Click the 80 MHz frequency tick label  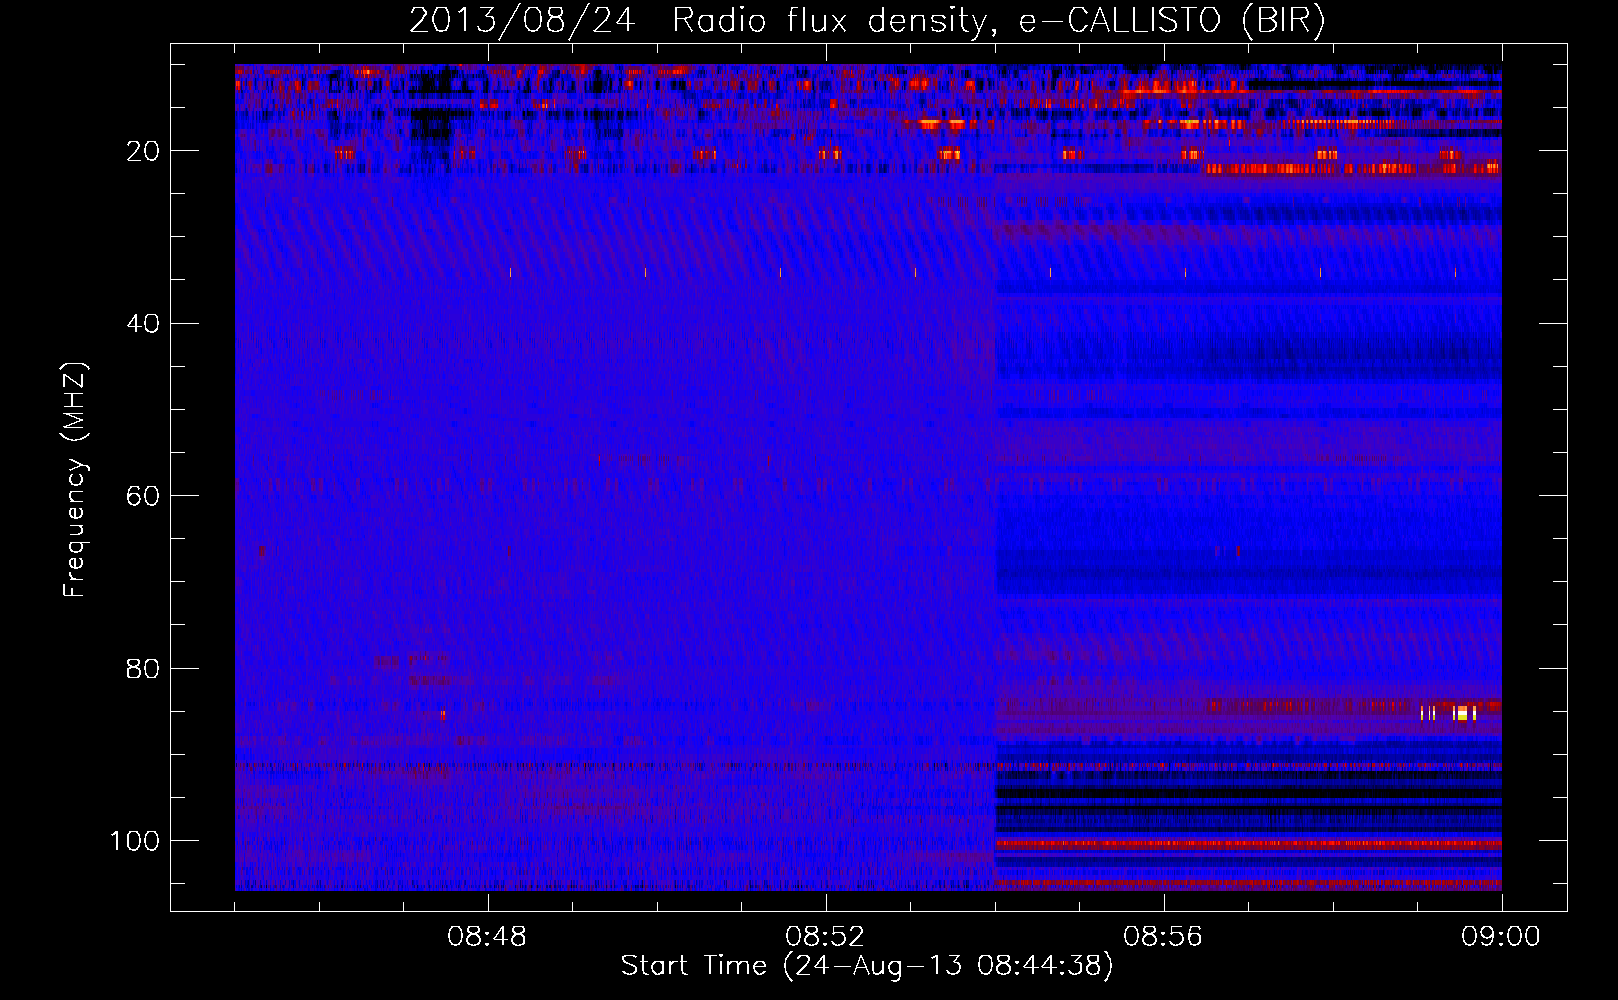pos(144,669)
